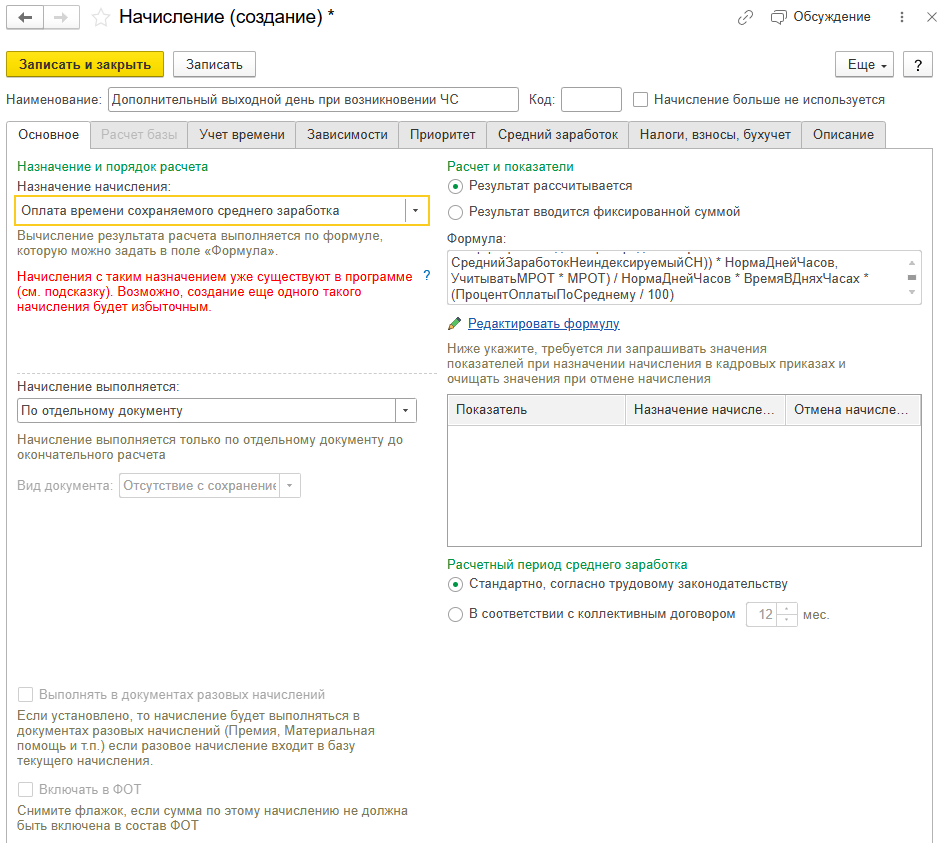Expand the Начисление выполняется dropdown arrow
The height and width of the screenshot is (843, 945).
pos(406,410)
